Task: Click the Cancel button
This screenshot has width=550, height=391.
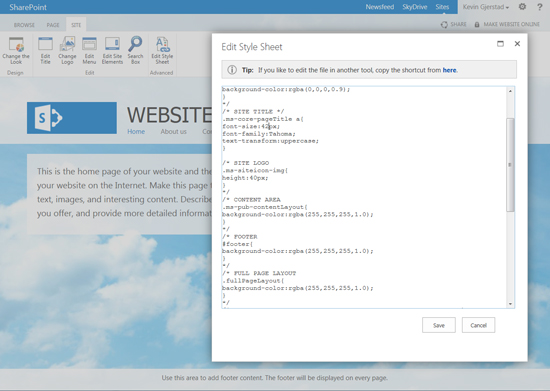Action: tap(478, 325)
